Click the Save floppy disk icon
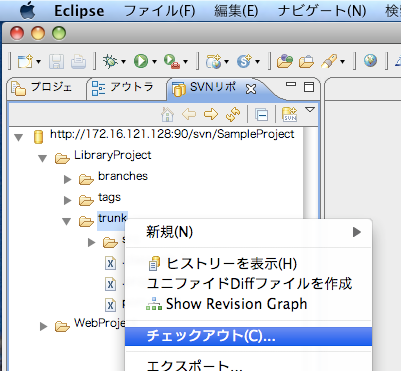Viewport: 401px width, 371px height. coord(57,62)
